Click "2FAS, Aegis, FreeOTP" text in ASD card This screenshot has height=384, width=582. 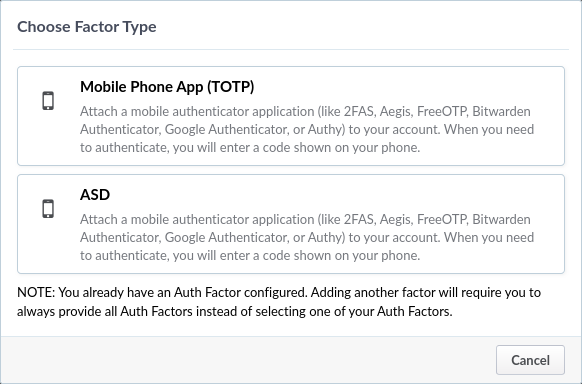click(405, 219)
